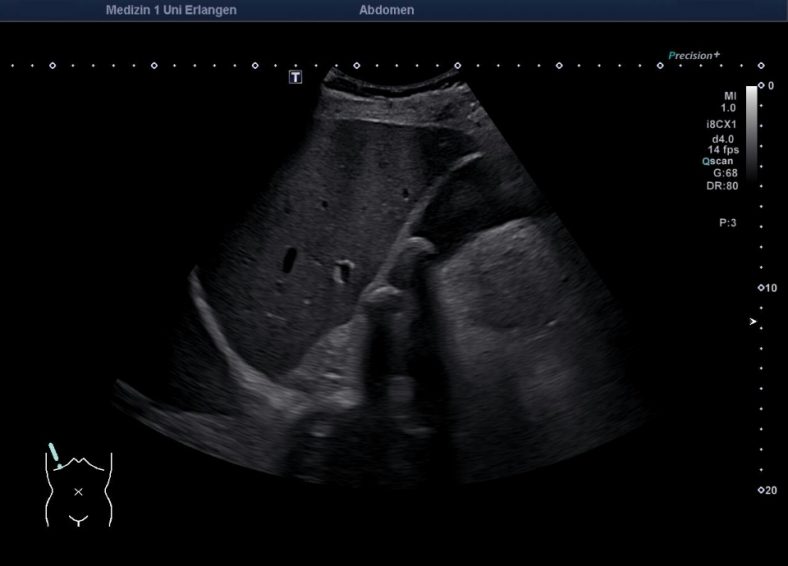Click the 14 fps frame rate readout
The image size is (788, 566).
click(x=721, y=149)
